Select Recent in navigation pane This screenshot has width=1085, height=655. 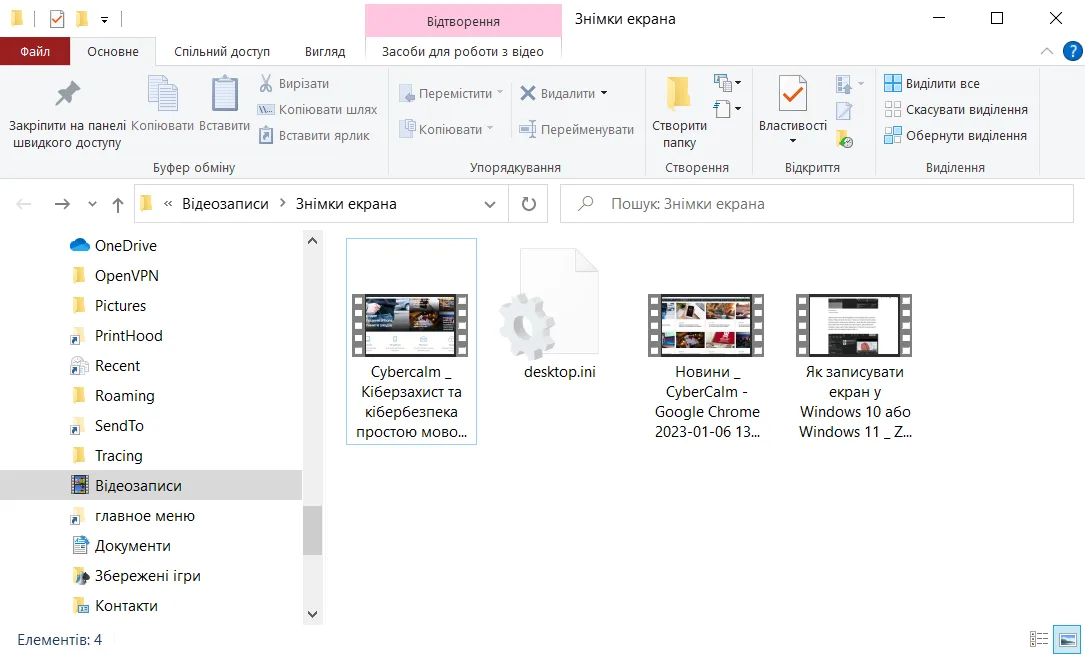105,366
